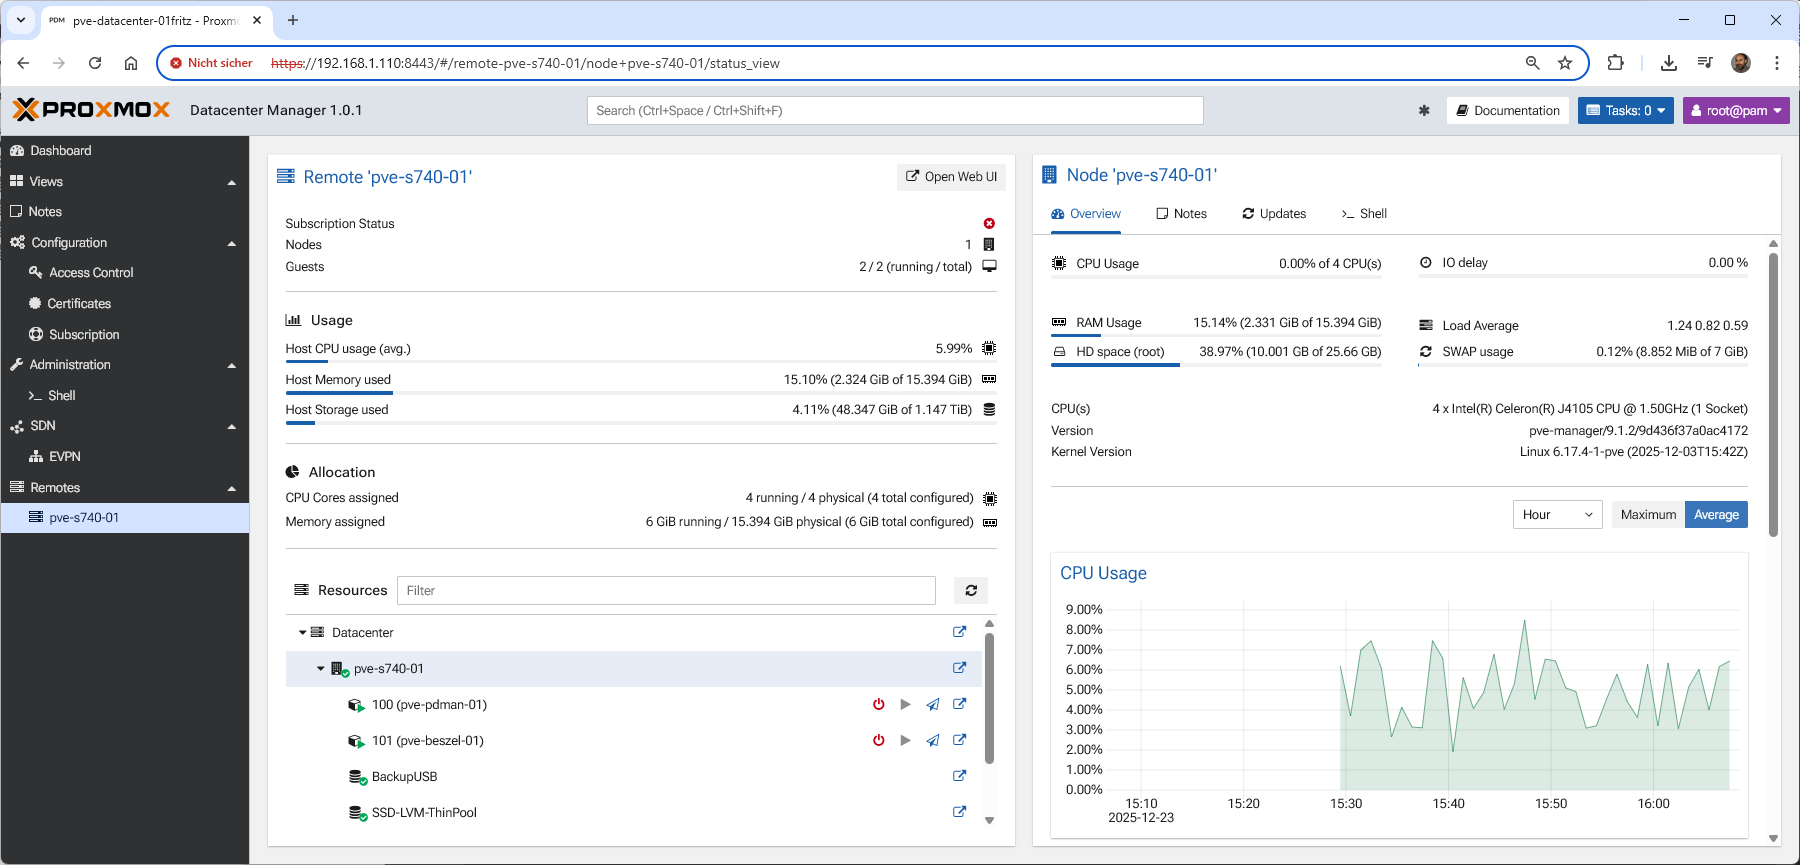Select Average graph mode
The image size is (1800, 865).
point(1716,515)
